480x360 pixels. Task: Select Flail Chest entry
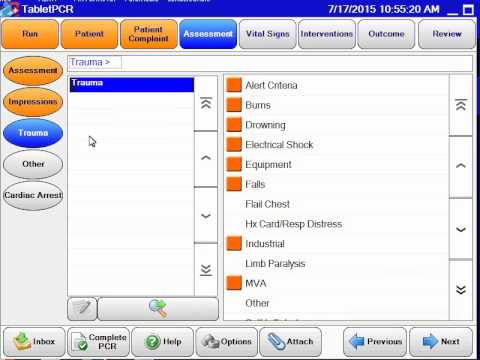pos(267,204)
